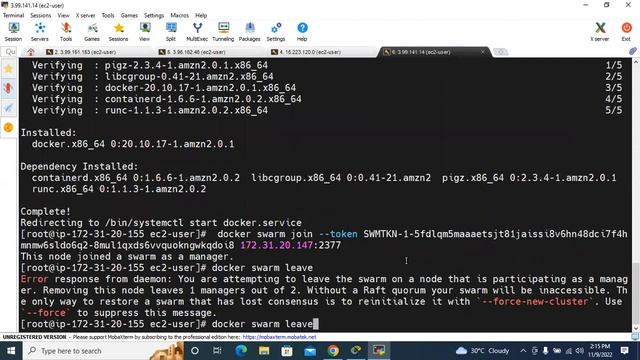This screenshot has height=360, width=640.
Task: Open the 30°C Cloudy weather widget
Action: [x=482, y=351]
